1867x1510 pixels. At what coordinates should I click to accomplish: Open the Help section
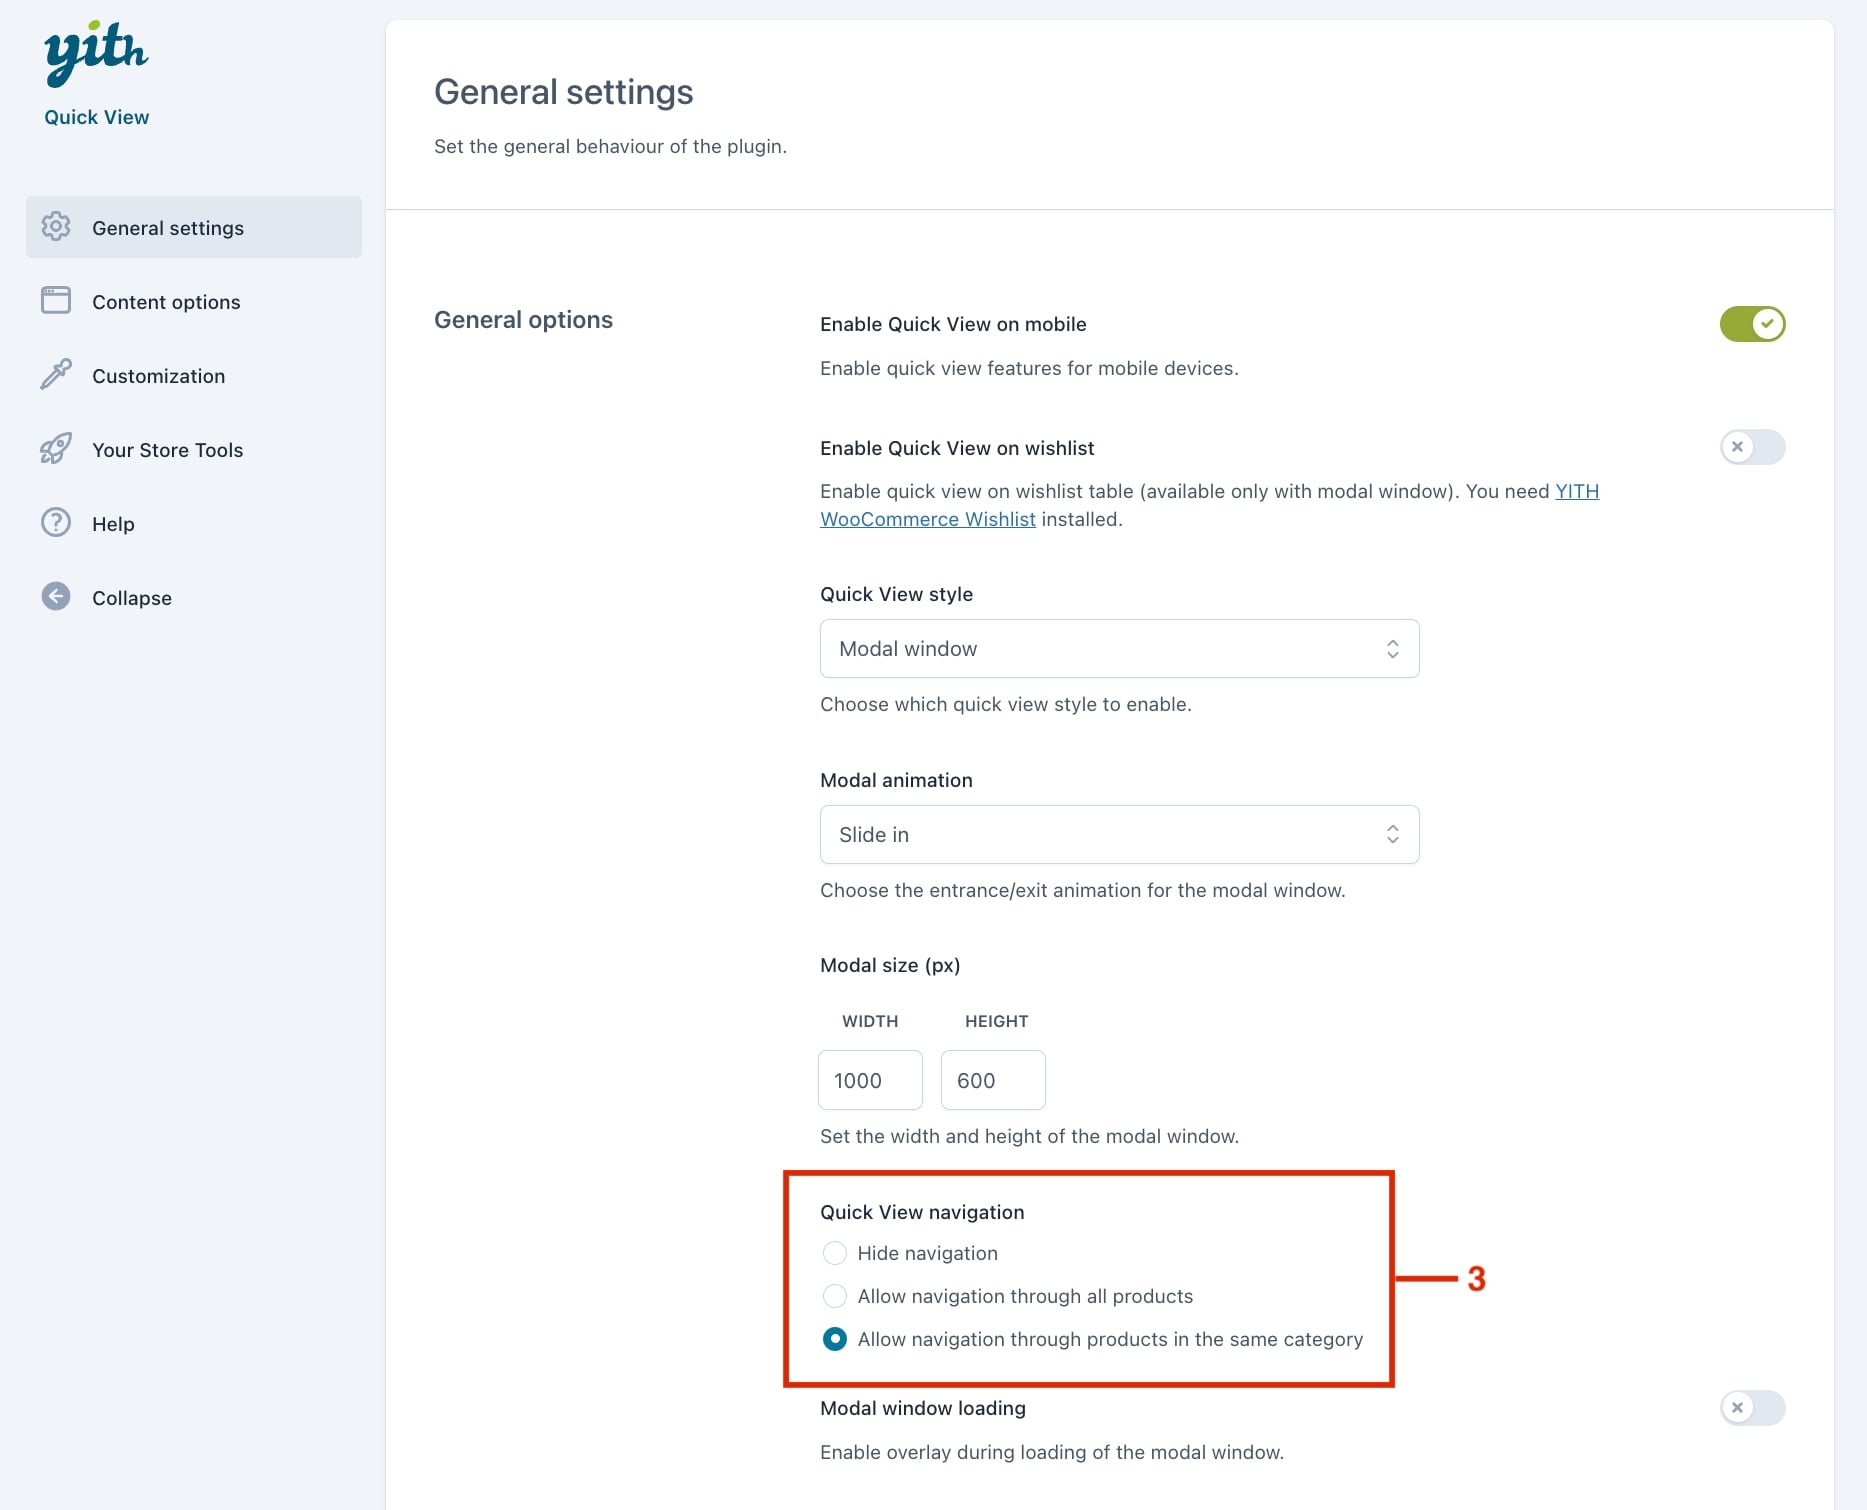(x=194, y=523)
